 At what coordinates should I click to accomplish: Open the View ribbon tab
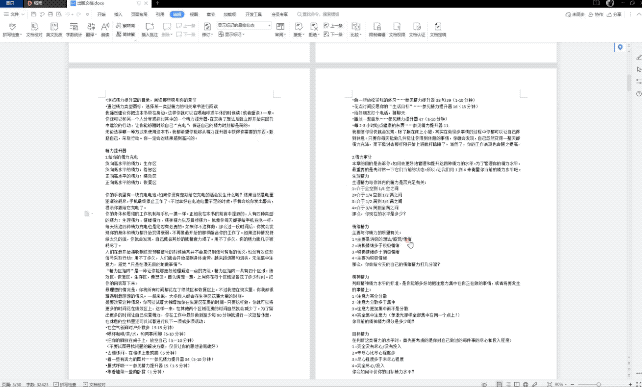tap(194, 14)
